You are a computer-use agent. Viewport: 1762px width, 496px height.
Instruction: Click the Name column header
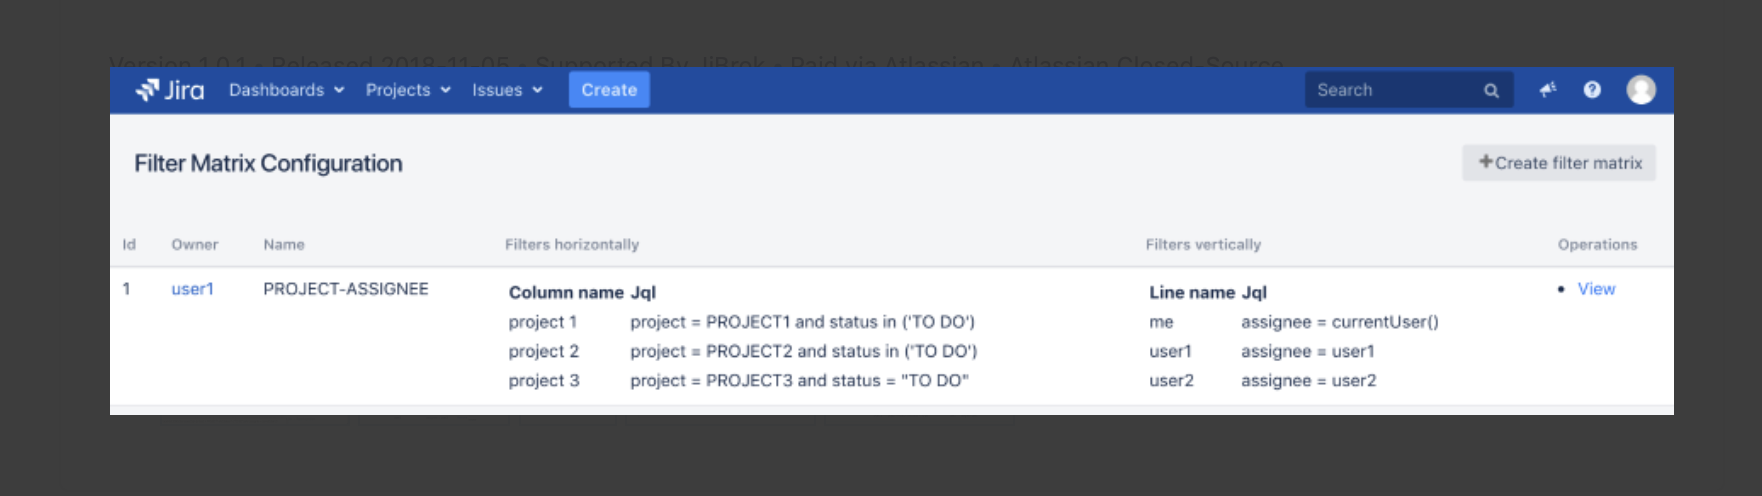click(x=284, y=244)
